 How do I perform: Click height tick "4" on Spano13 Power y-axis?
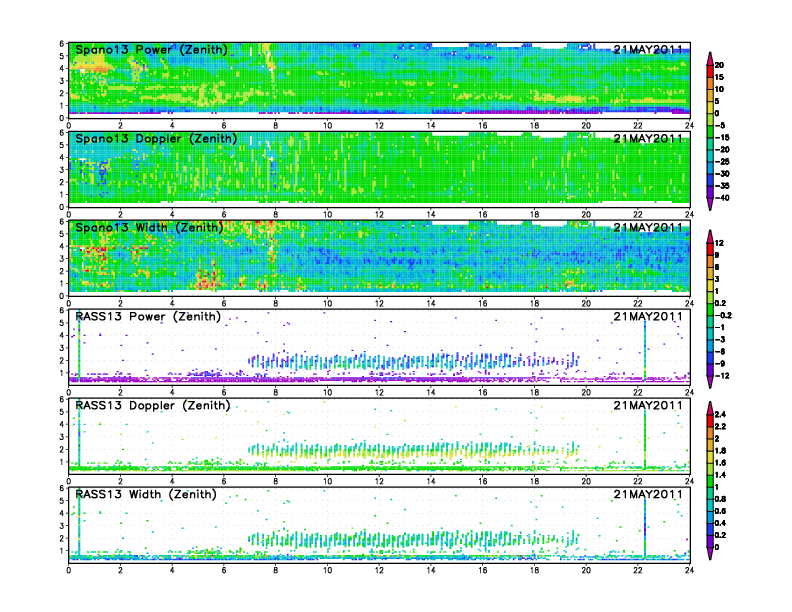click(x=62, y=69)
